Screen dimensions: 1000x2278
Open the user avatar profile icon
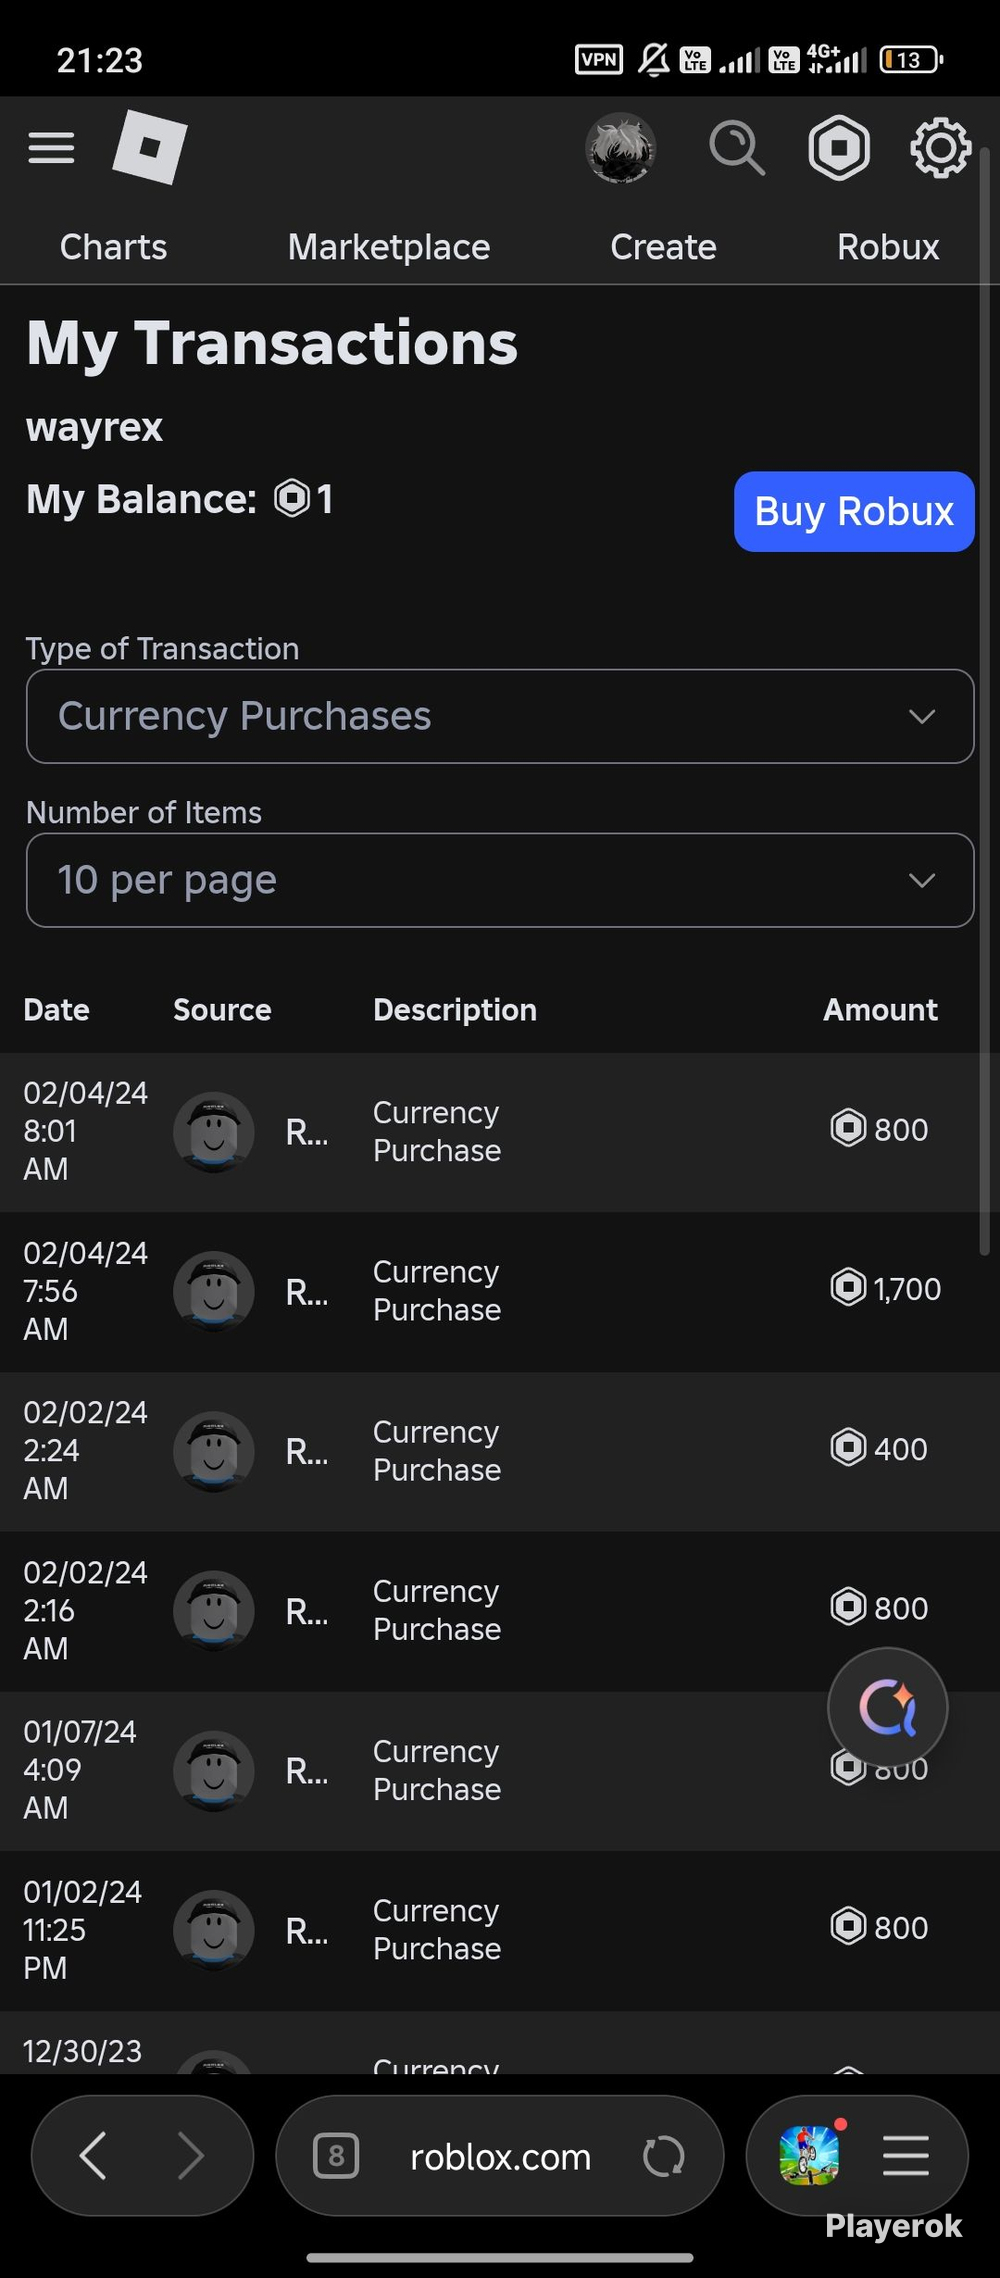click(x=620, y=148)
